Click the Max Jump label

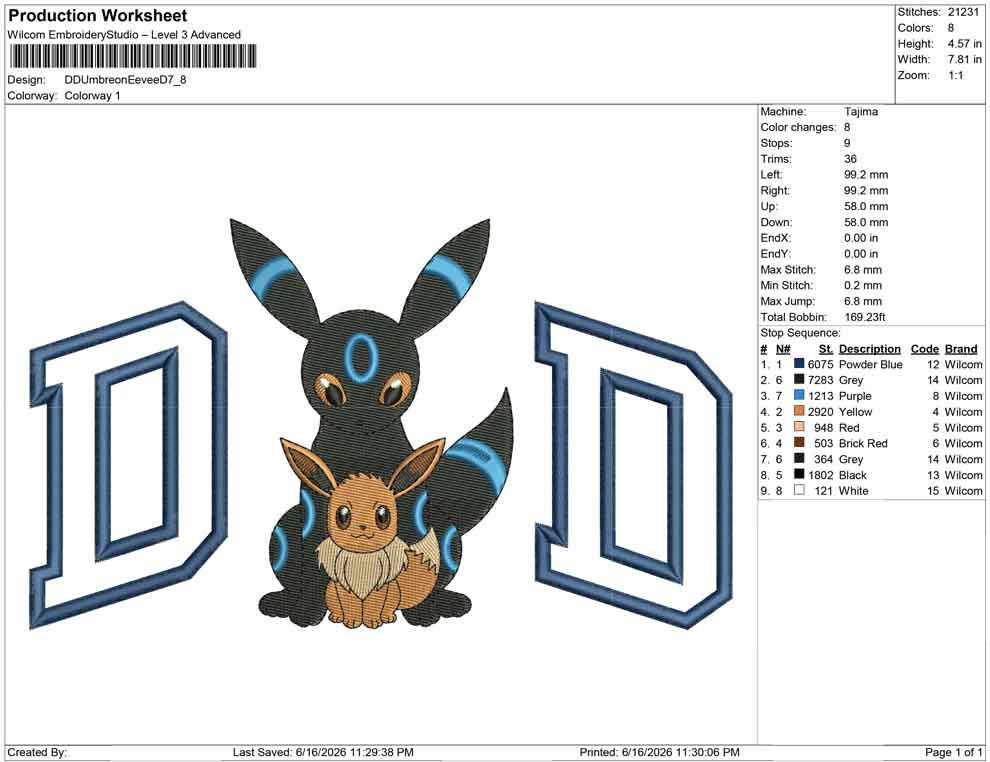click(x=787, y=301)
